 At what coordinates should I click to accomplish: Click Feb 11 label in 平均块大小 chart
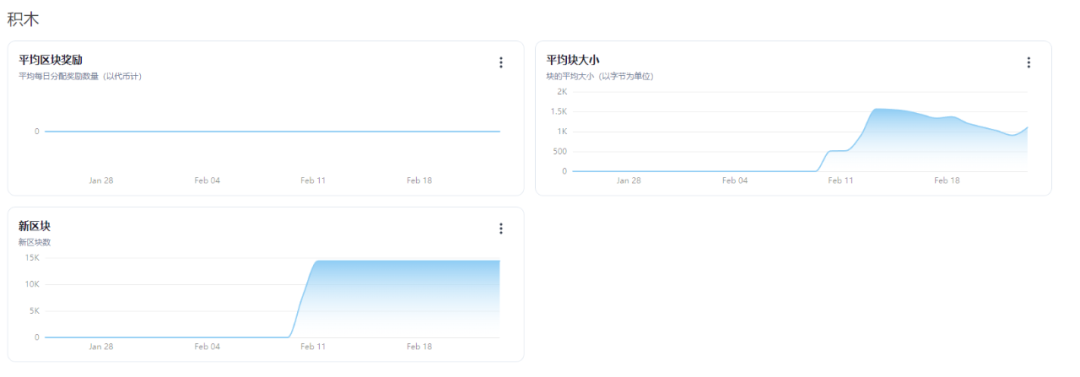pyautogui.click(x=840, y=181)
